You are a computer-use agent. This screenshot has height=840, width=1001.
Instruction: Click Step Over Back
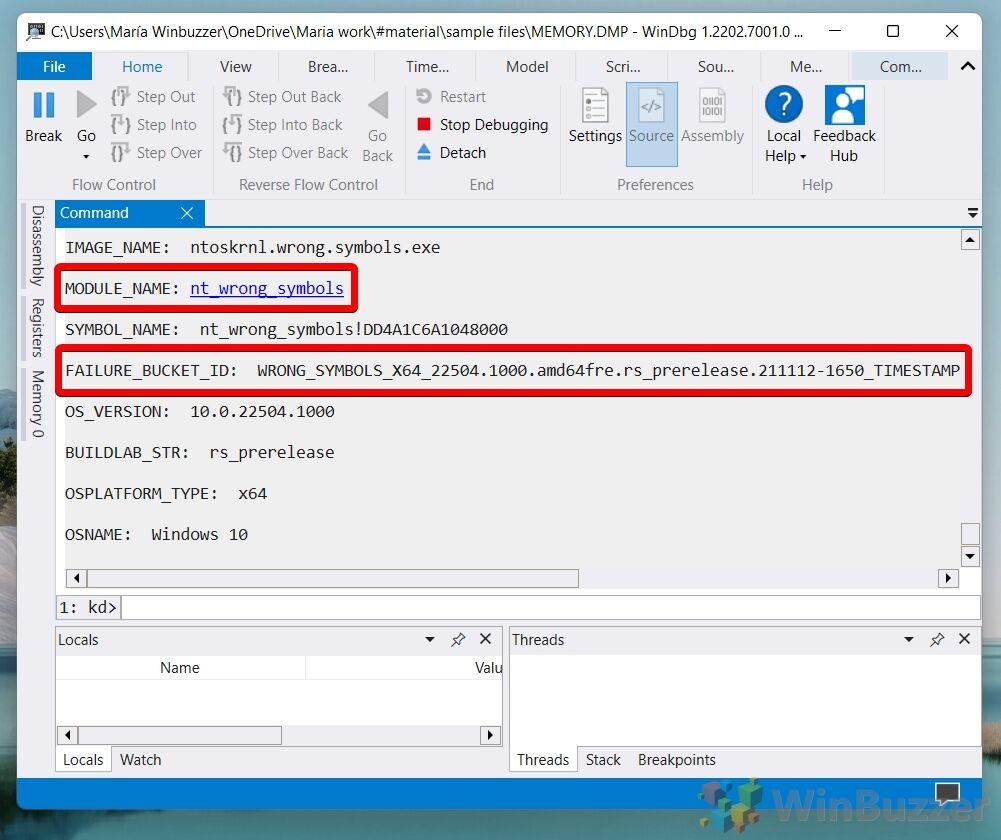click(x=285, y=153)
